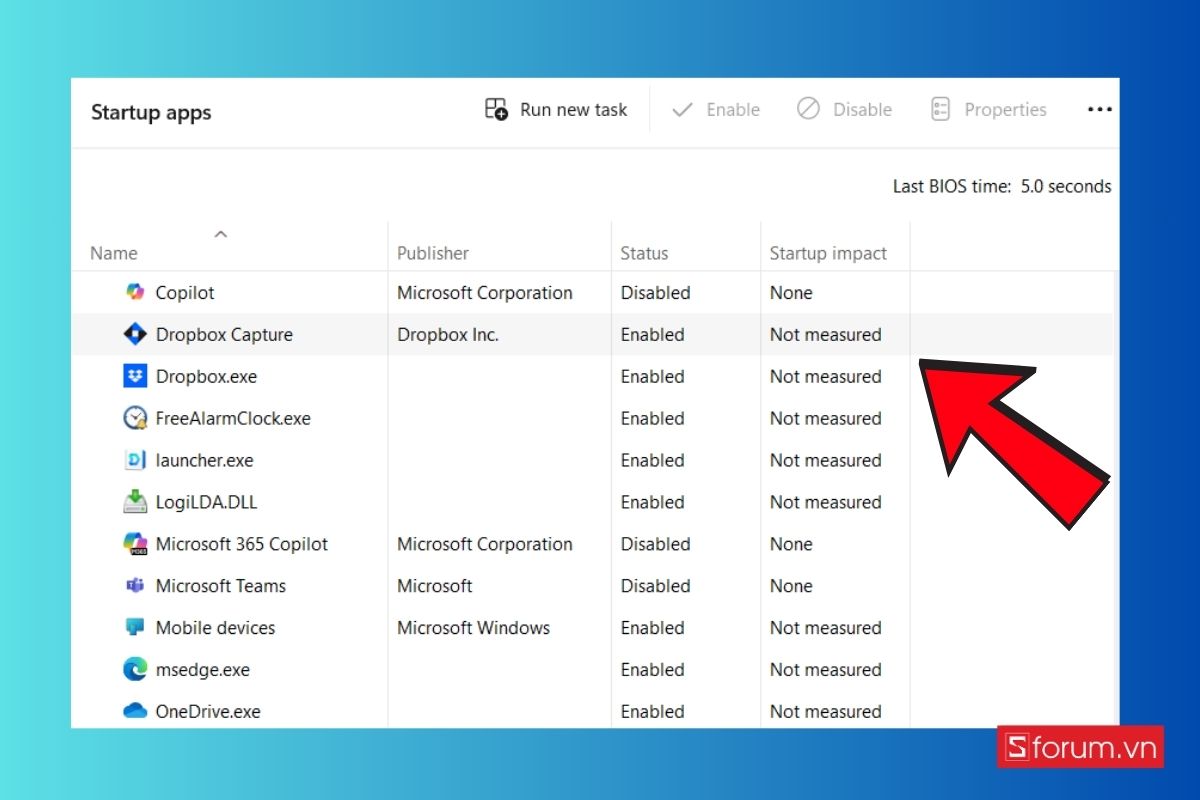Select the Mobile devices entry
The height and width of the screenshot is (800, 1200).
(215, 628)
